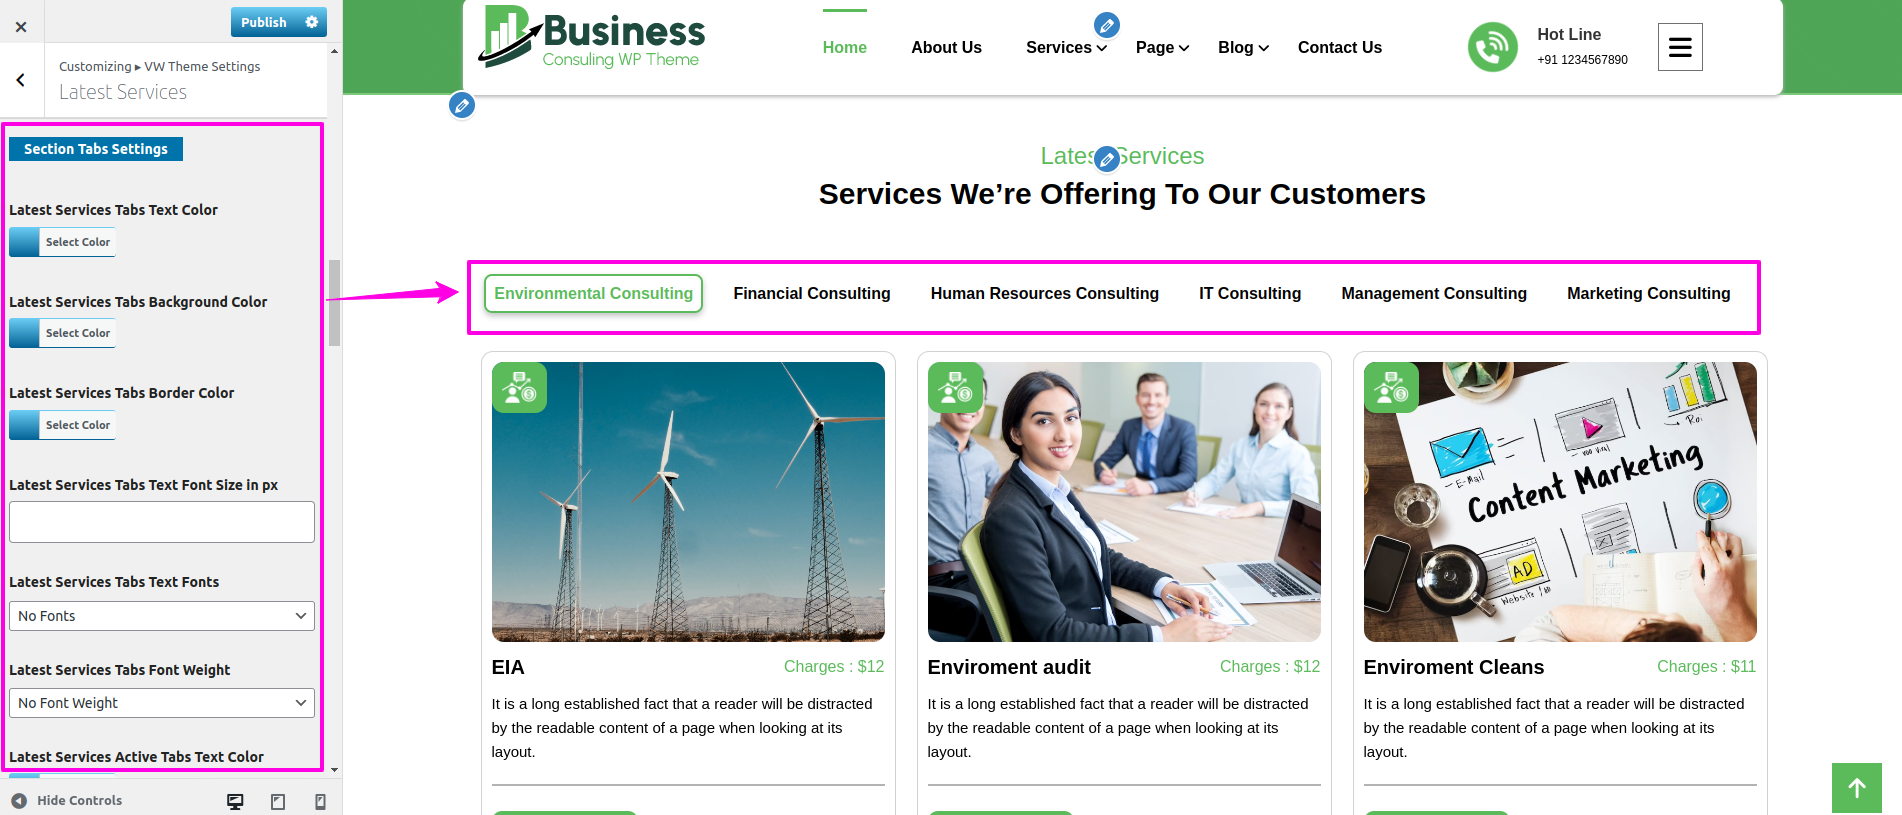Click the Tabs Text Font Size input field
The width and height of the screenshot is (1902, 815).
tap(162, 522)
